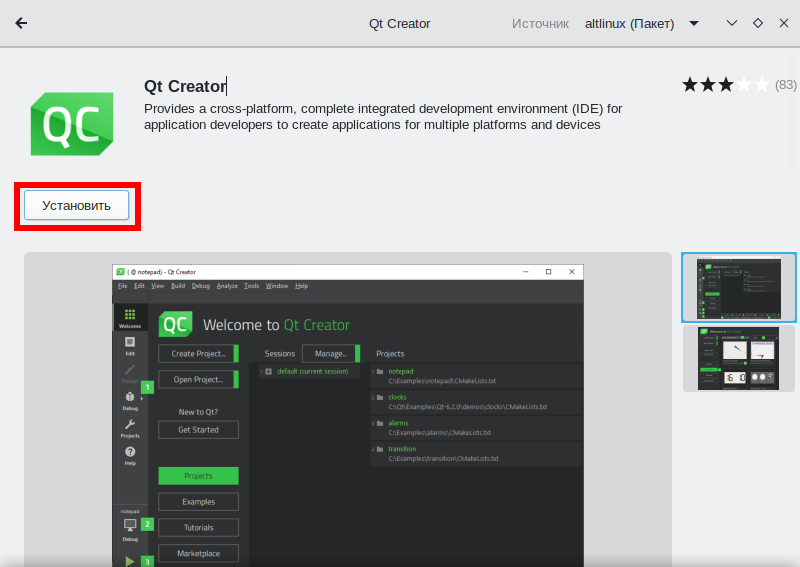The height and width of the screenshot is (567, 800).
Task: Click the Qt Creator title in the header bar
Action: (x=399, y=23)
